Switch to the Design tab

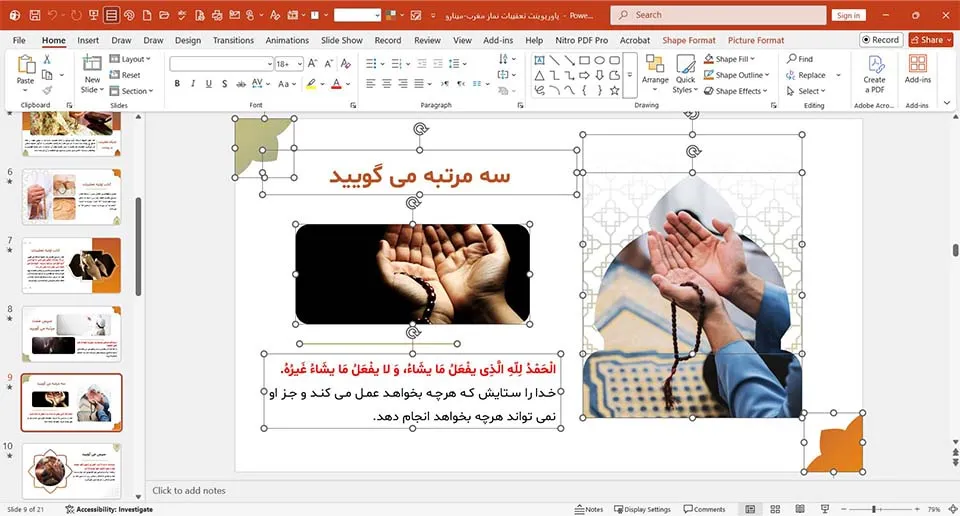pos(188,40)
